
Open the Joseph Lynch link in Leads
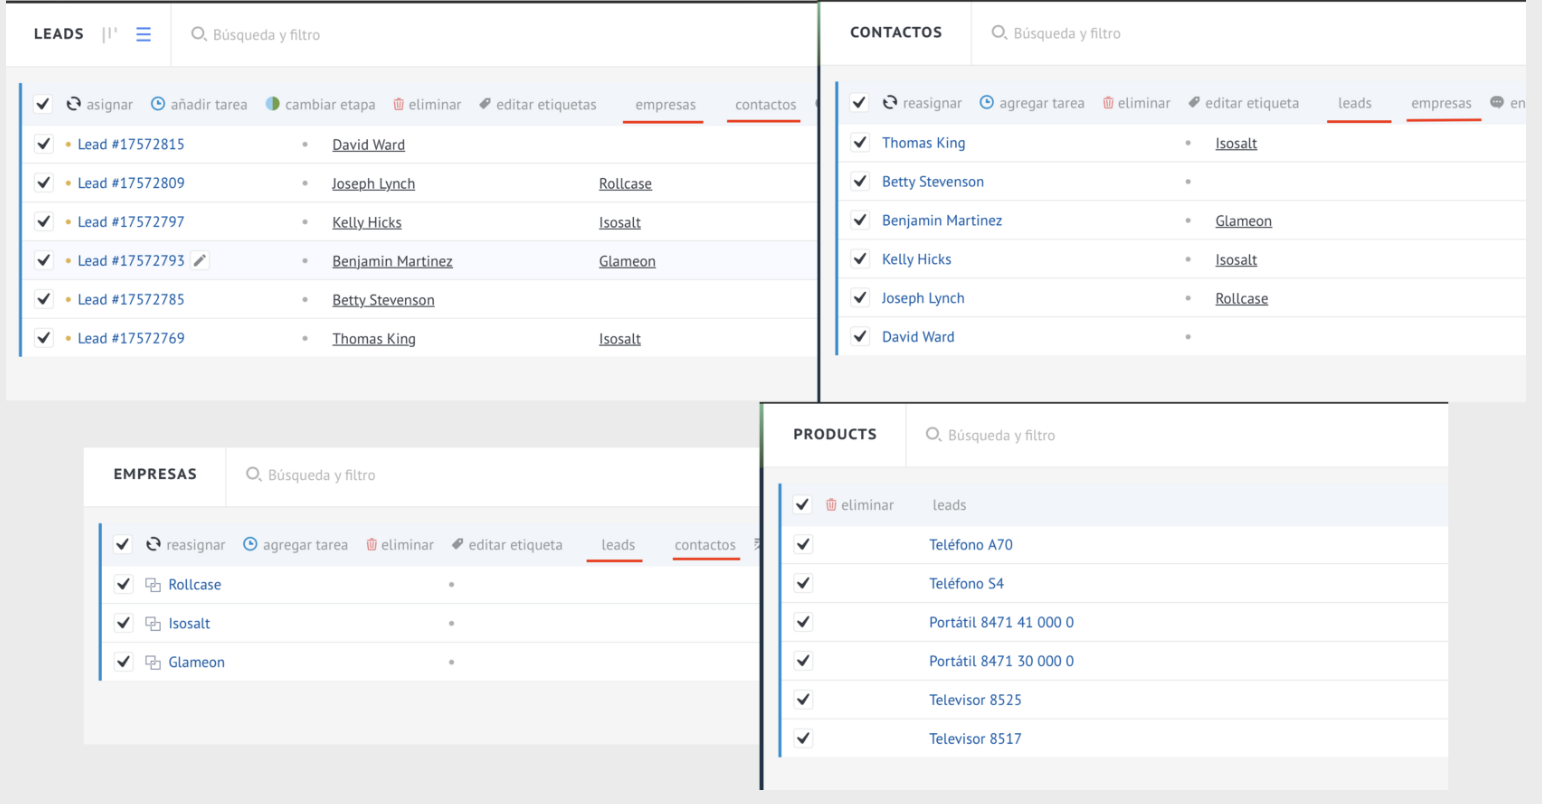tap(373, 183)
